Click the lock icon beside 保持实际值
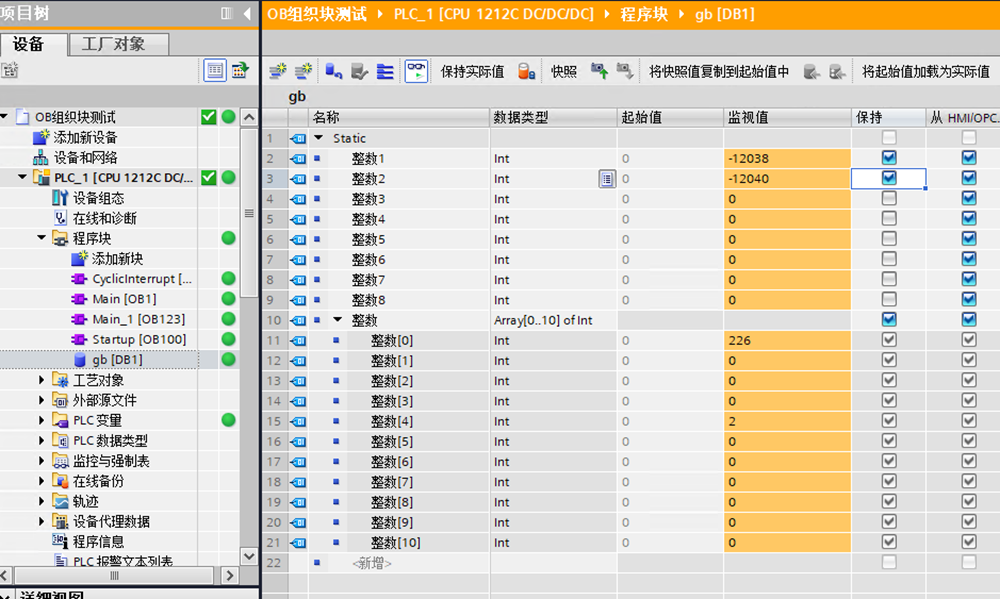Viewport: 1000px width, 599px height. pyautogui.click(x=525, y=71)
